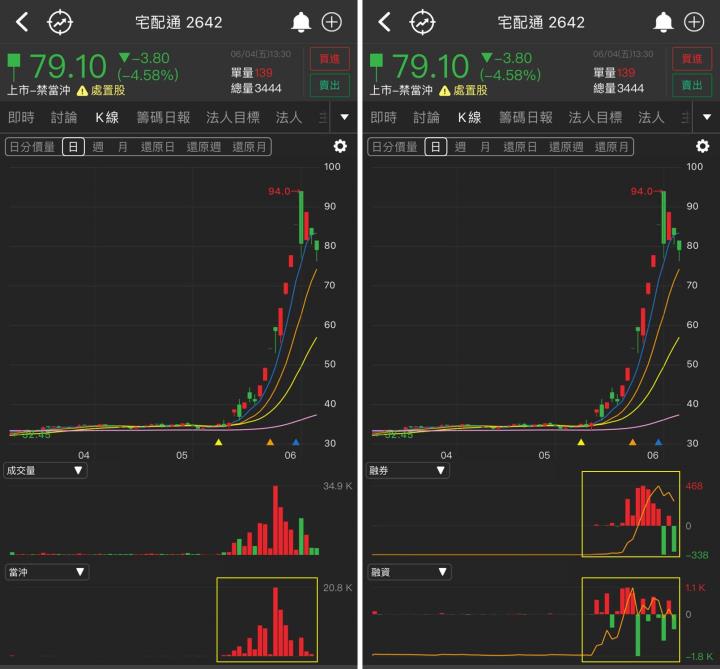Viewport: 720px width, 669px height.
Task: Tap the blue triangle marker in right chart
Action: (x=658, y=442)
